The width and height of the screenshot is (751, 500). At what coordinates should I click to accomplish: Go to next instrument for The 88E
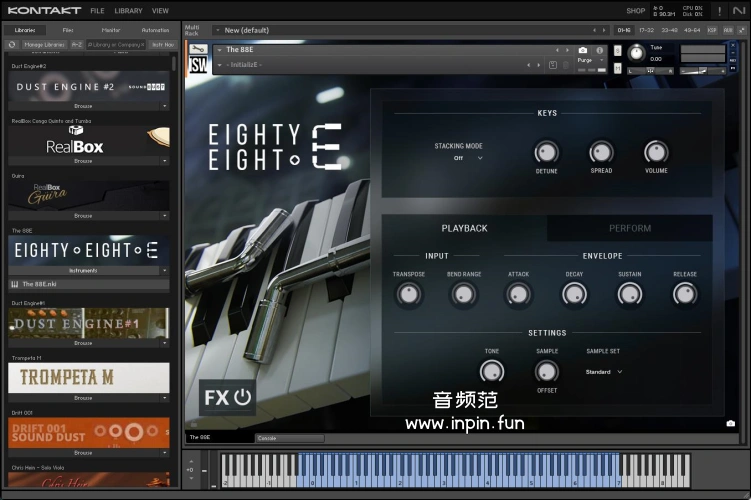click(x=567, y=50)
